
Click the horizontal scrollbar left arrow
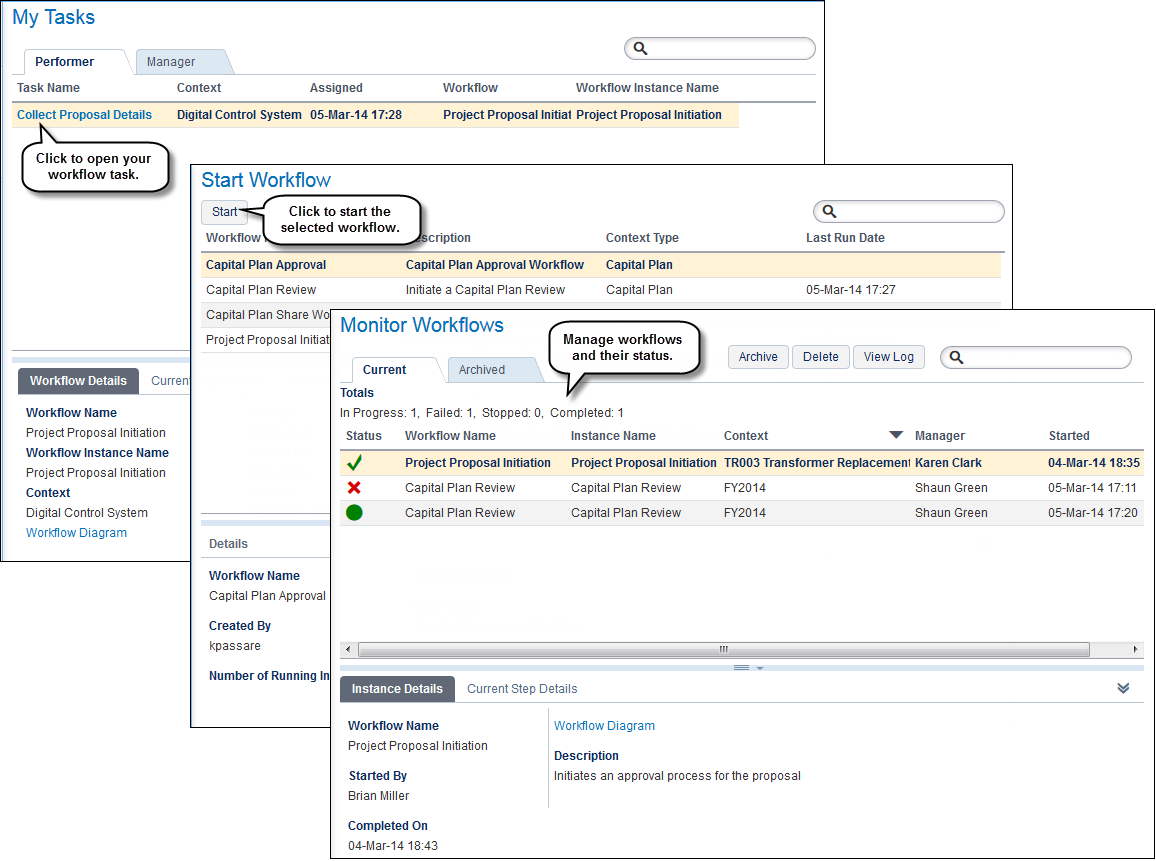(348, 649)
